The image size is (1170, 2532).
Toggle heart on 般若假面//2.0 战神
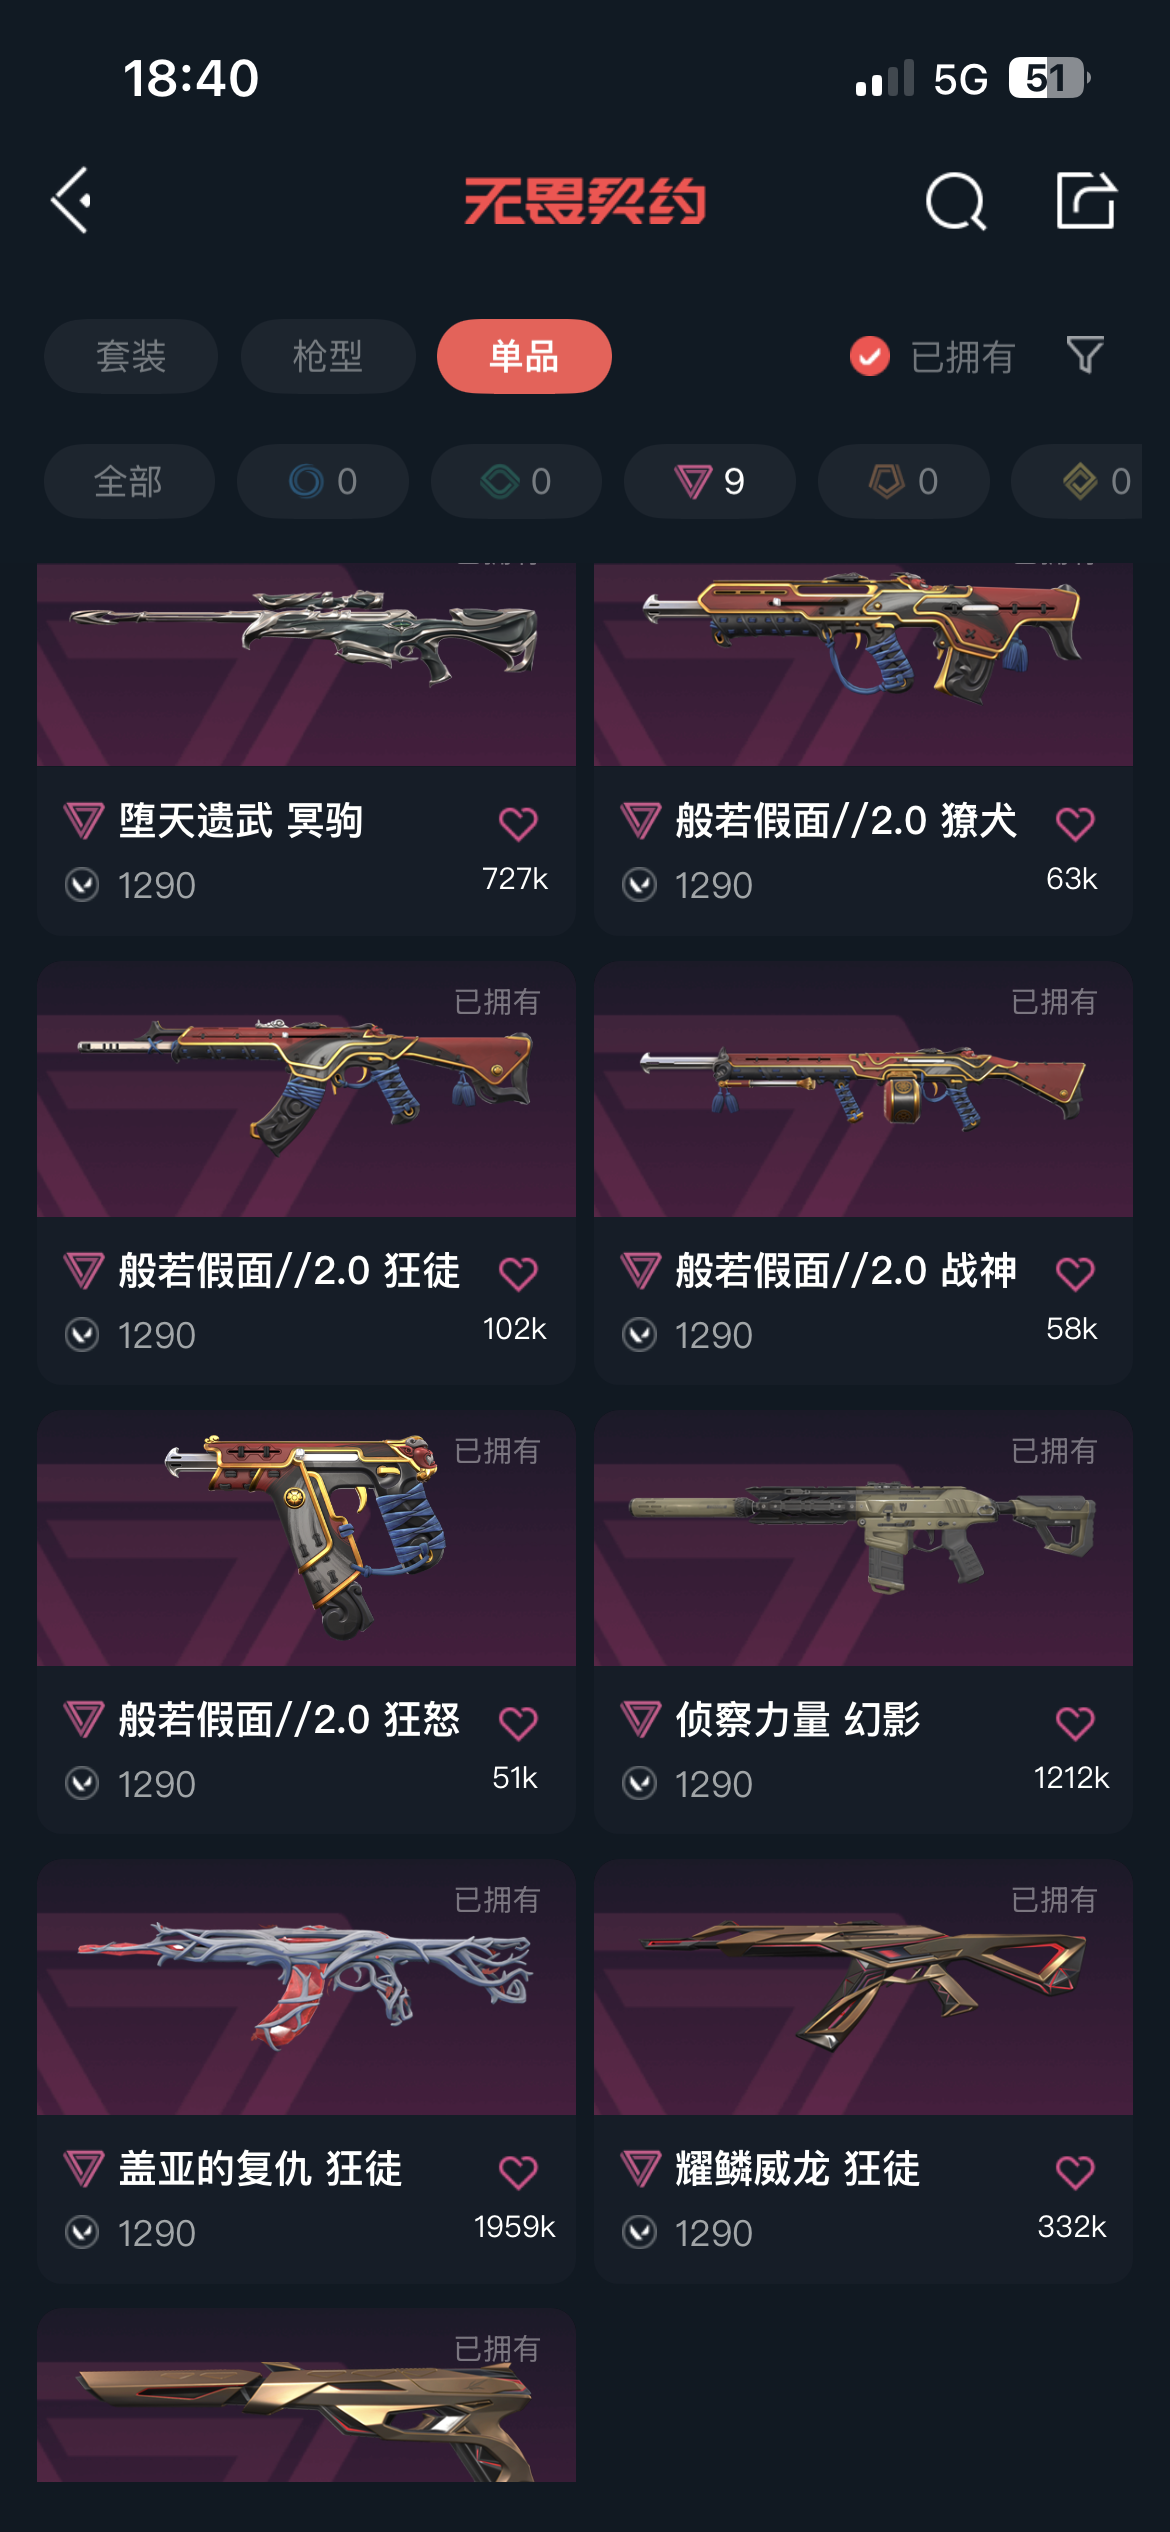(1075, 1274)
